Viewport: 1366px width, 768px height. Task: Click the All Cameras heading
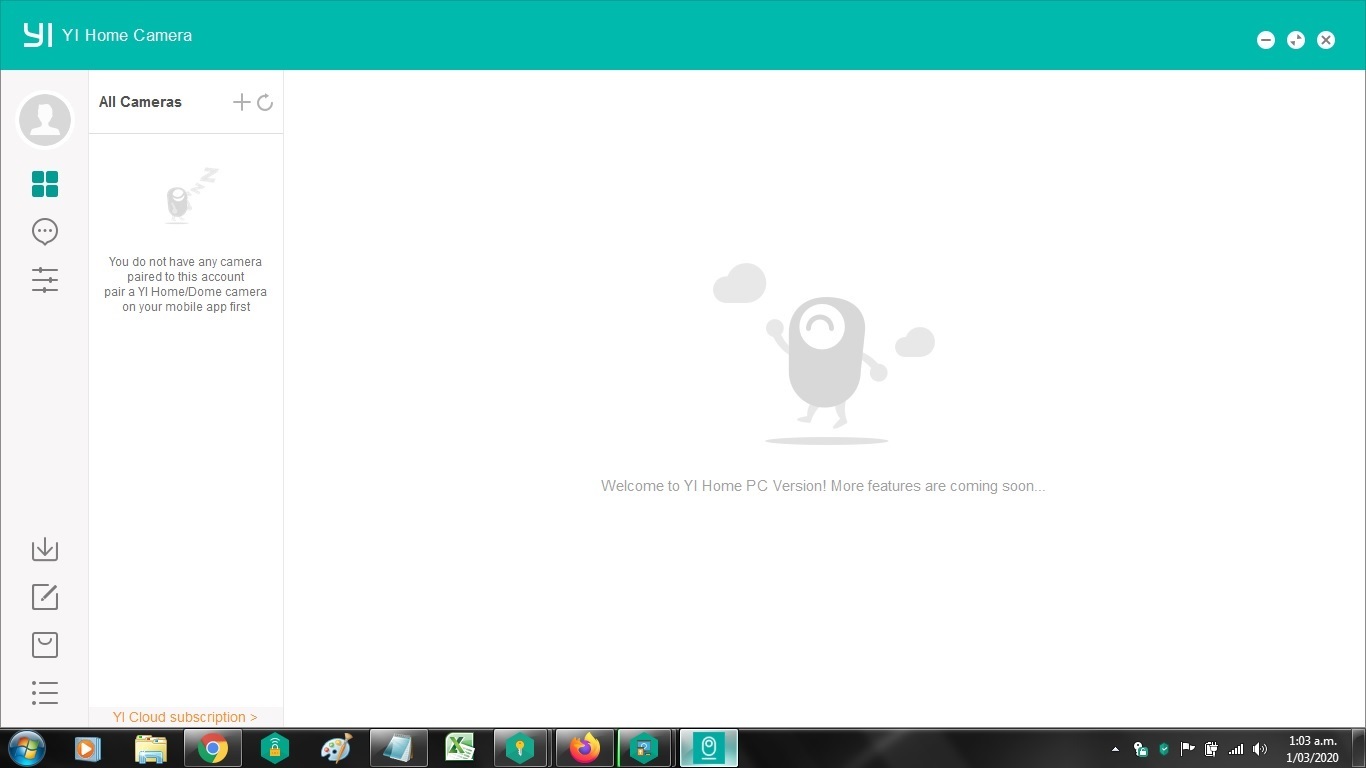tap(140, 102)
